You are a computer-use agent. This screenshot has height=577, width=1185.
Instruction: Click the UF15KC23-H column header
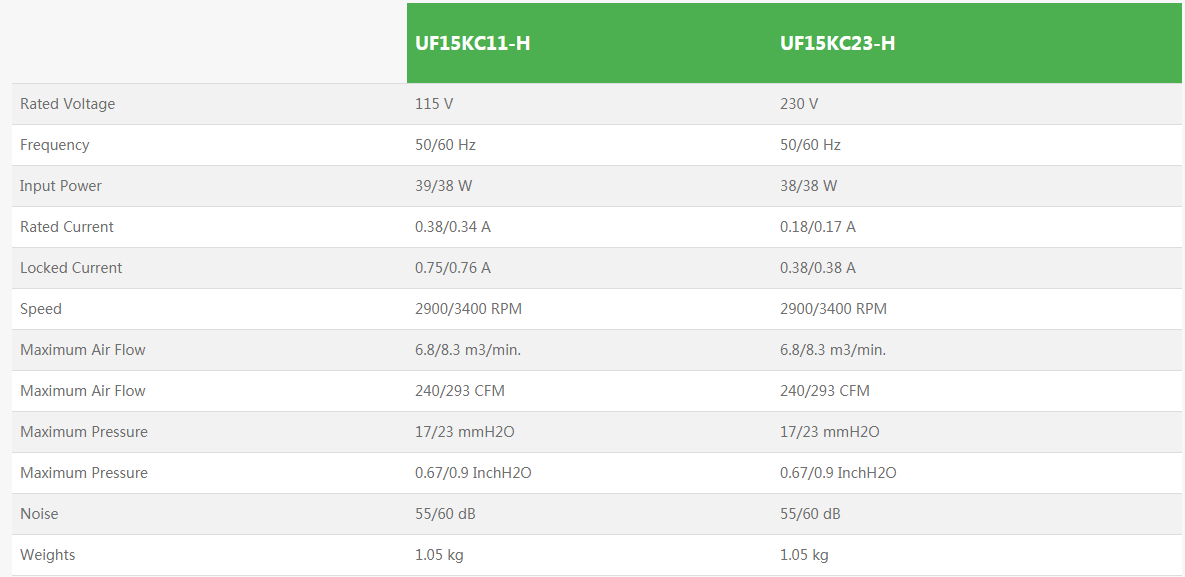pos(837,44)
